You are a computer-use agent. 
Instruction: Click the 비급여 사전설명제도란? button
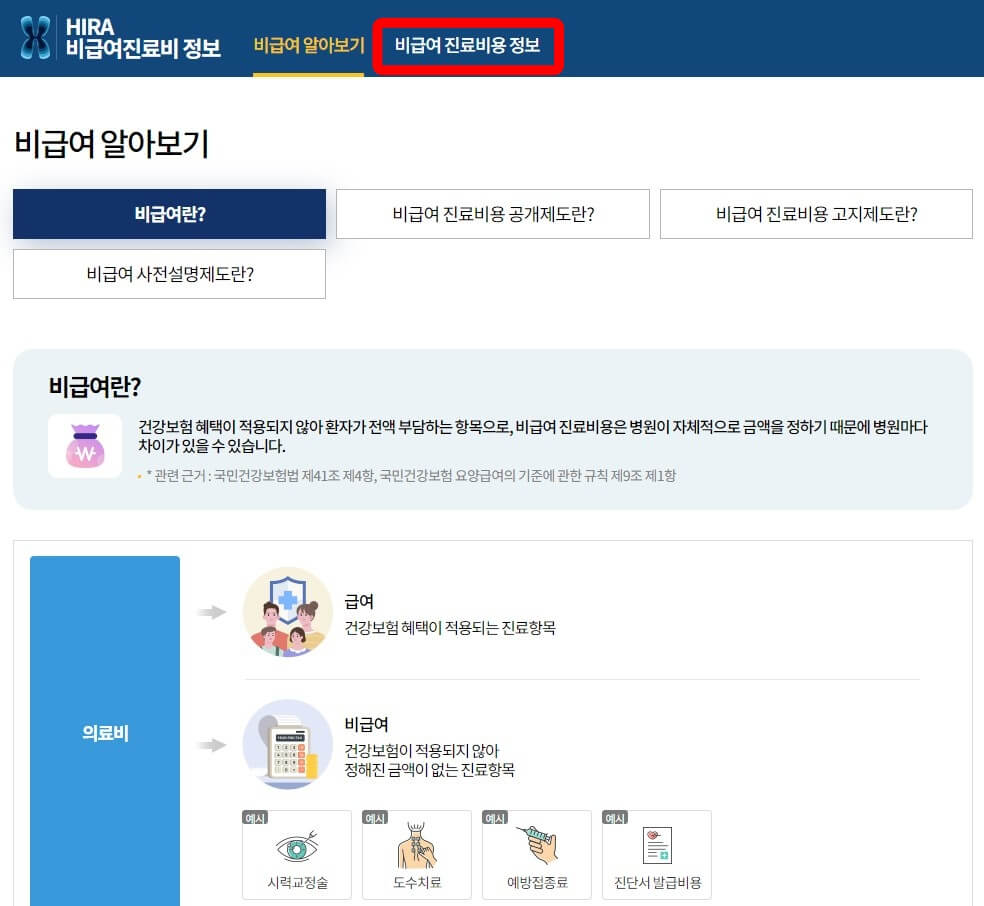point(168,273)
